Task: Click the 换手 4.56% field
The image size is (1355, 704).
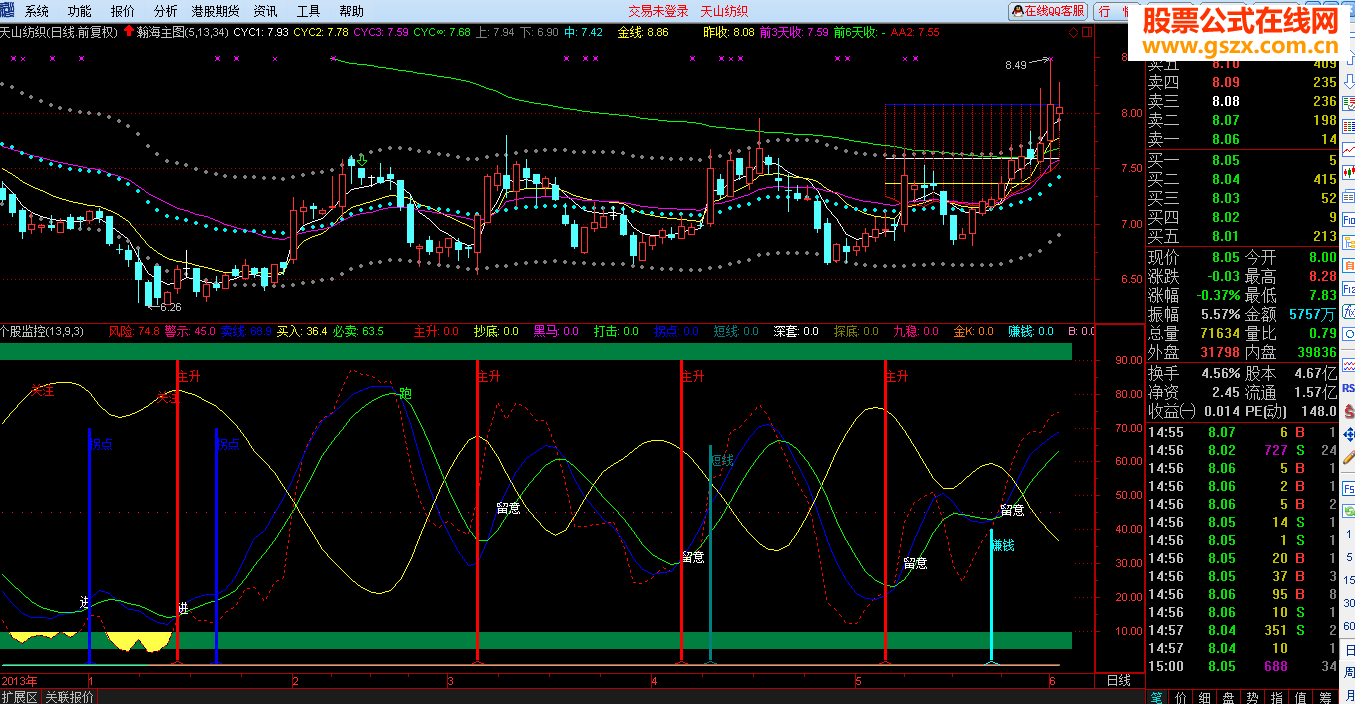Action: [1194, 372]
